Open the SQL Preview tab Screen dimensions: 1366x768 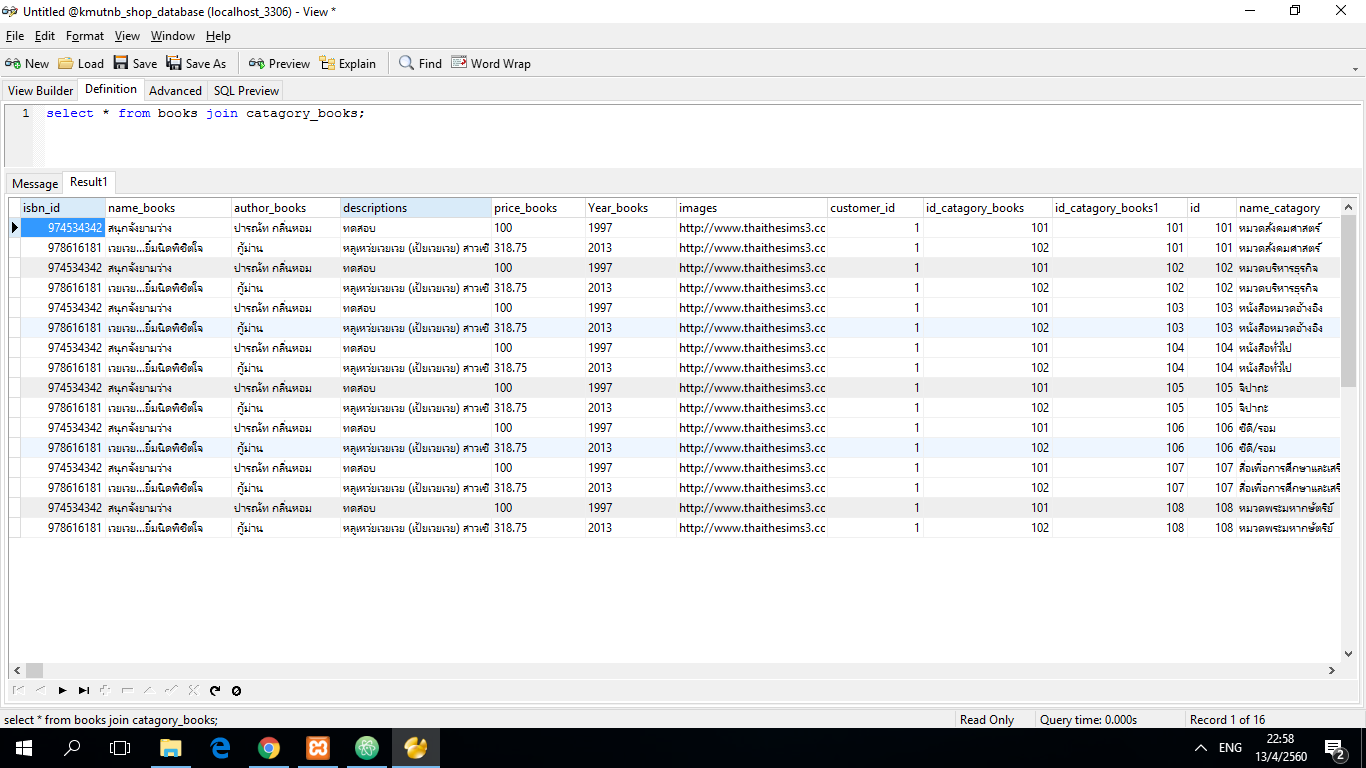pos(246,90)
